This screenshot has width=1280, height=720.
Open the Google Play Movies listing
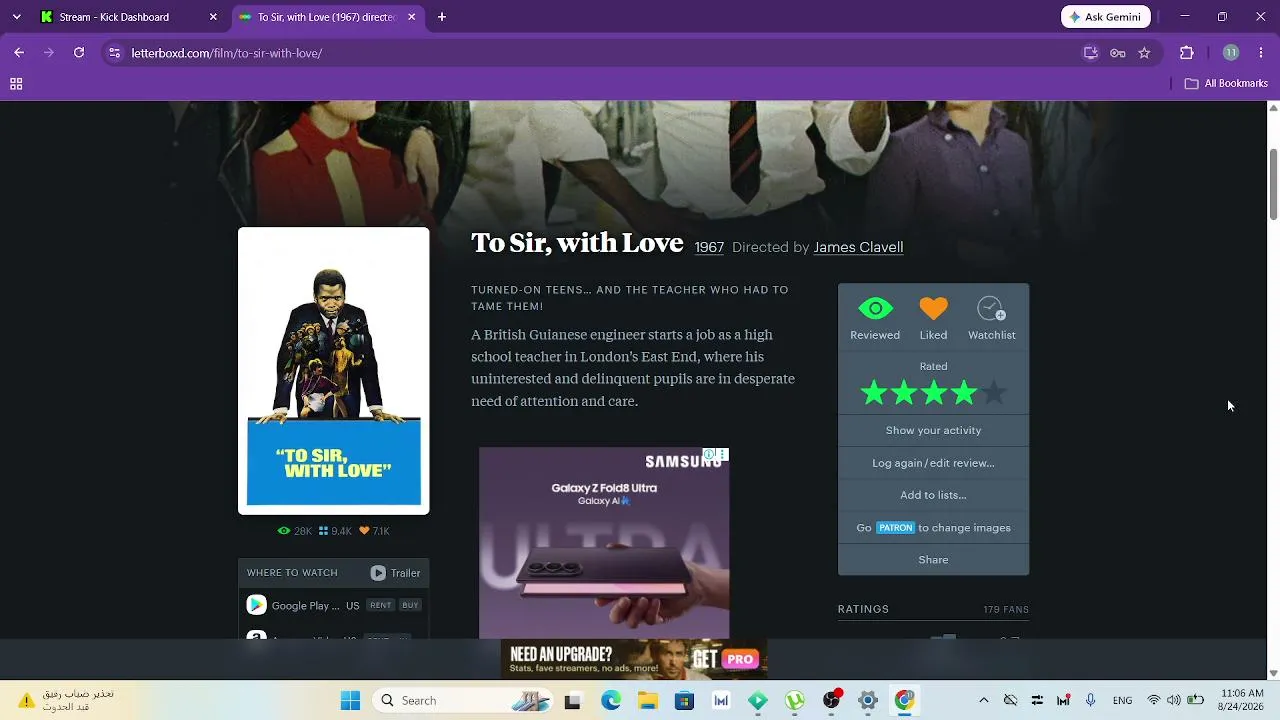(x=304, y=605)
